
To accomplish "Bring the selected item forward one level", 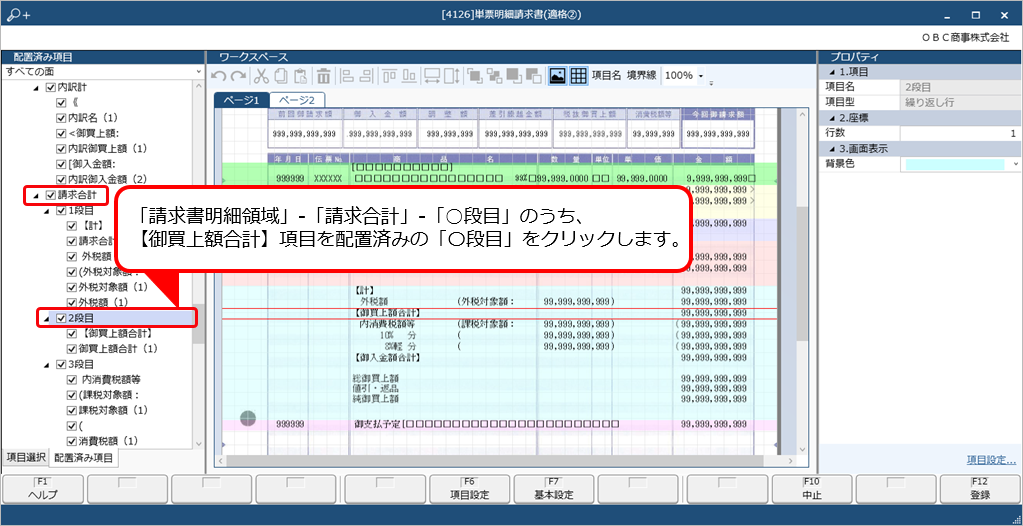I will (x=514, y=76).
